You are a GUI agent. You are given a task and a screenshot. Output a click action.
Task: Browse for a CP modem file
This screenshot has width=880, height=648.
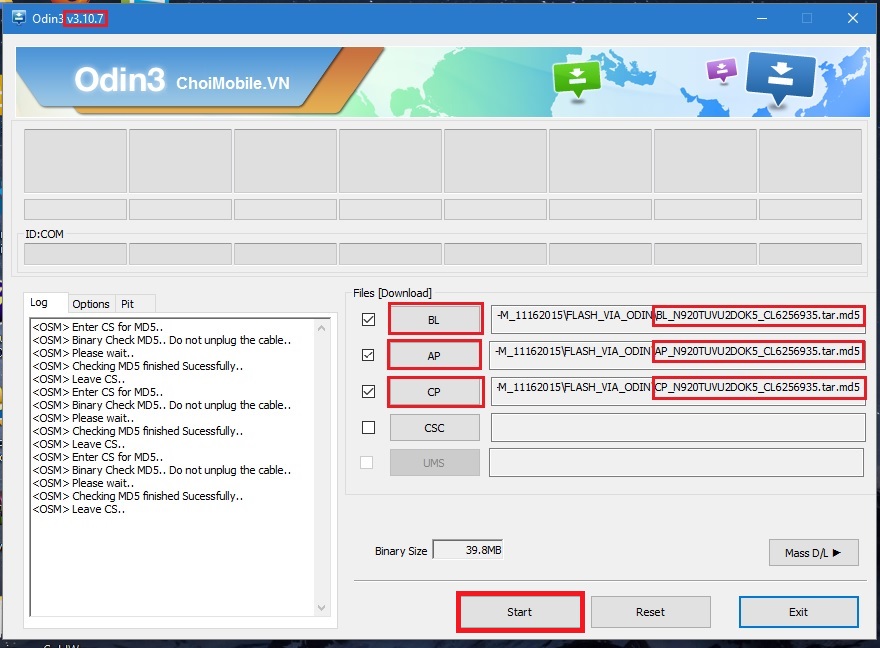point(434,392)
